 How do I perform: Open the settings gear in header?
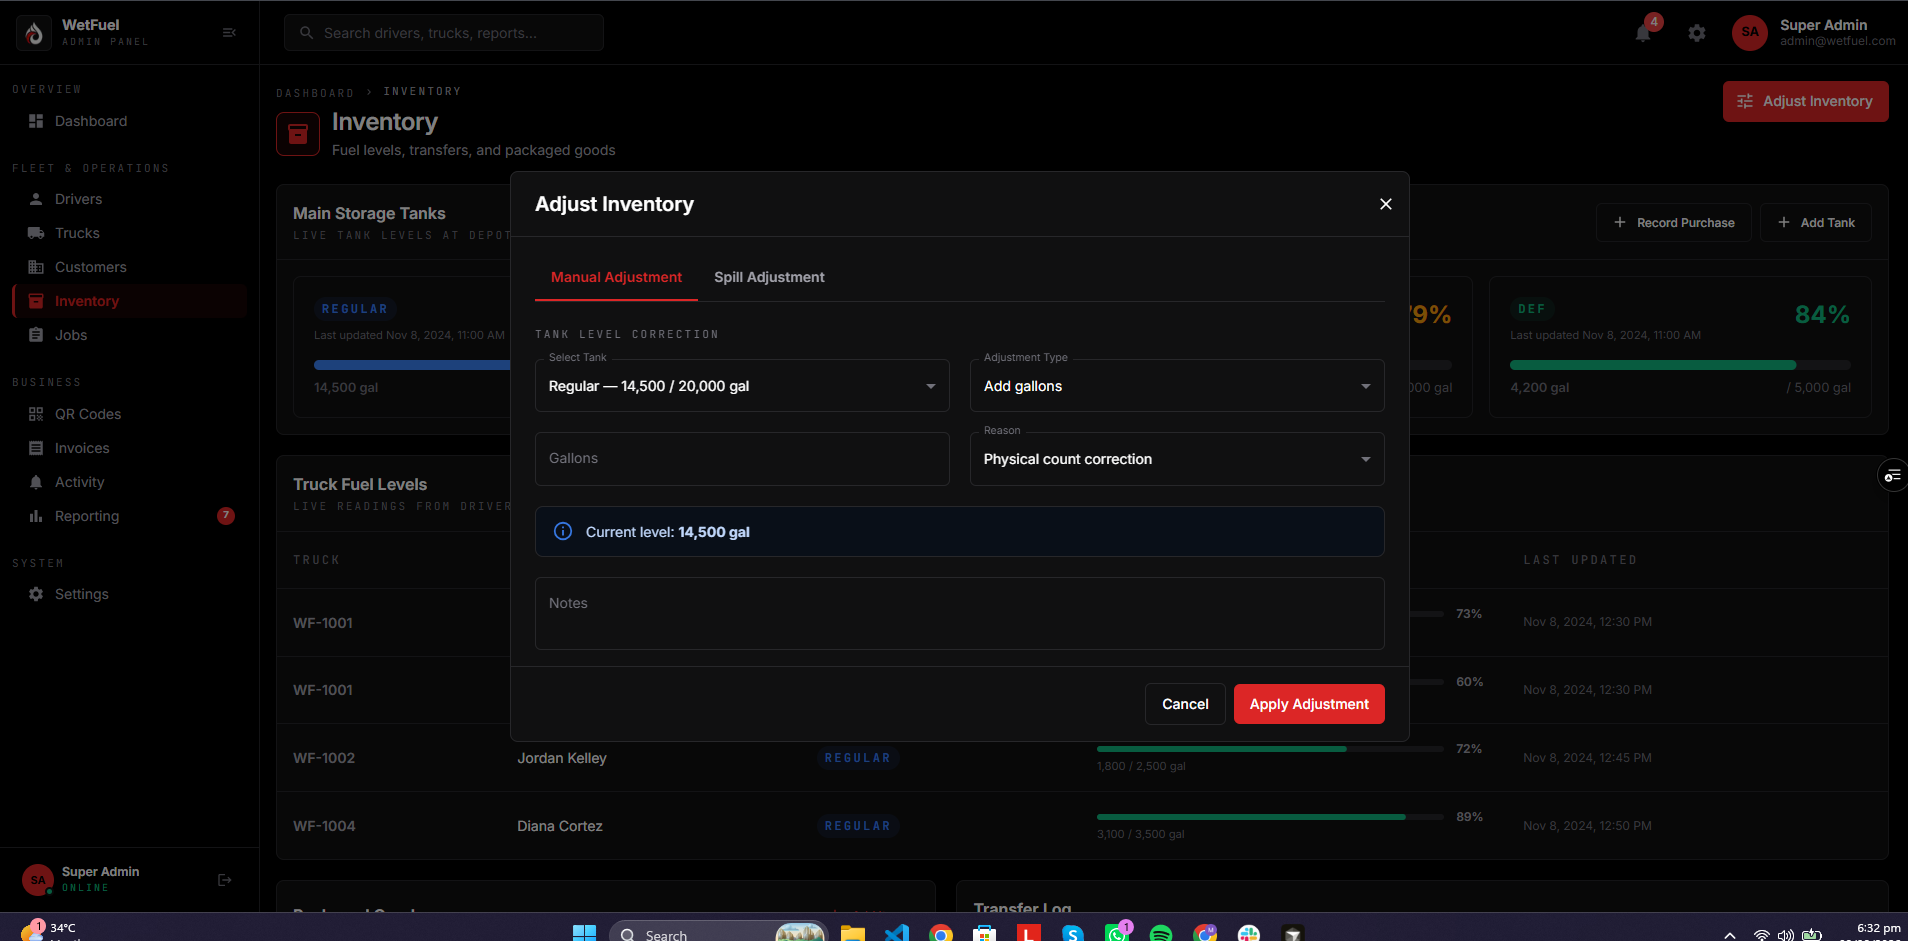[x=1697, y=33]
